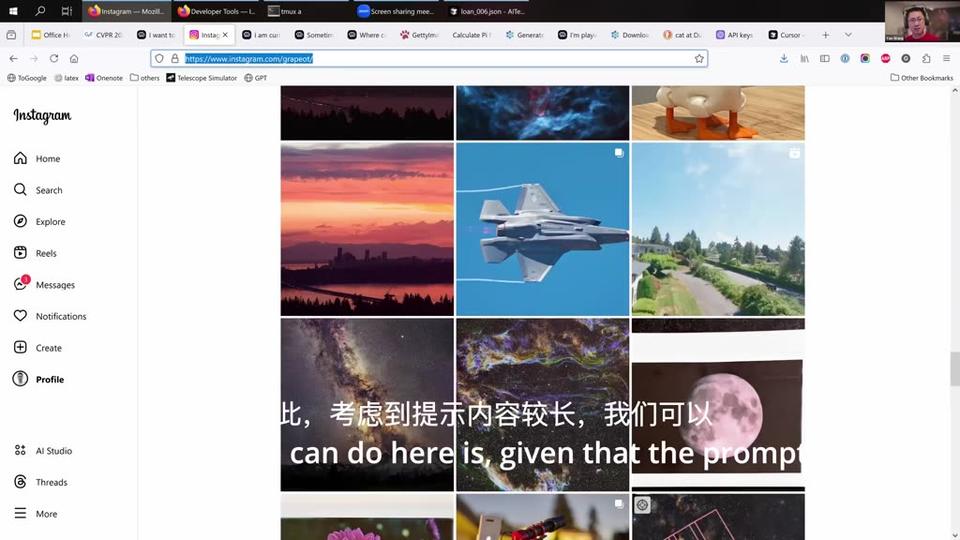The width and height of the screenshot is (960, 540).
Task: Switch to Developer Tools taskbar window
Action: pyautogui.click(x=217, y=11)
